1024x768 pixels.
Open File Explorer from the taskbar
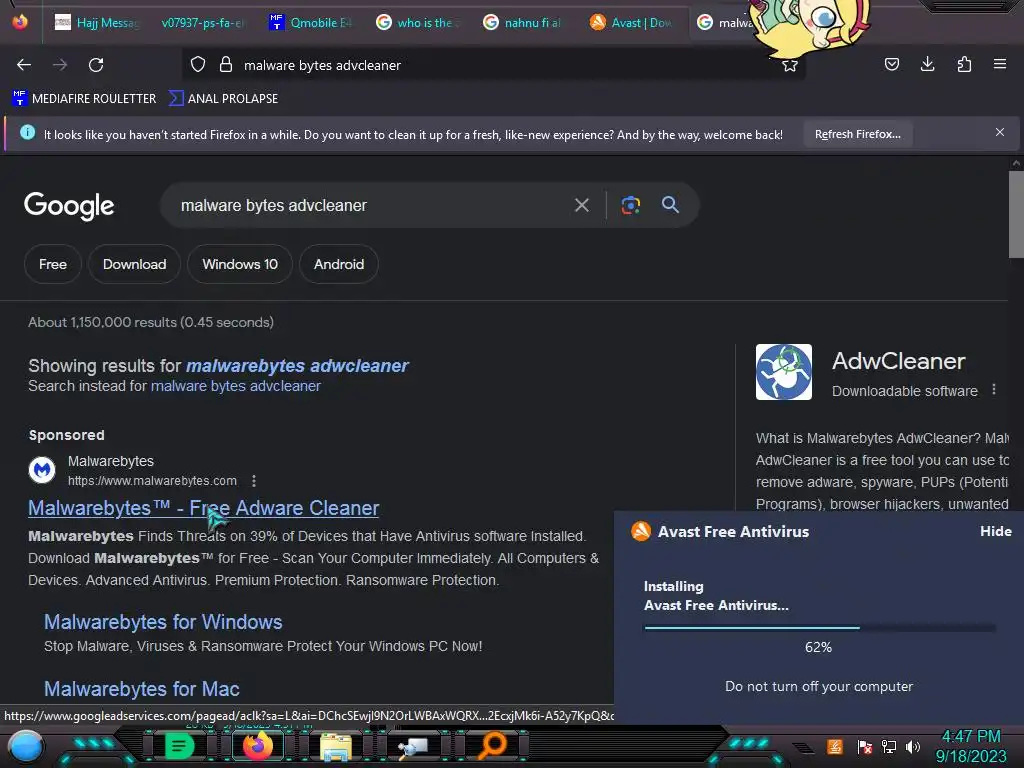[336, 746]
